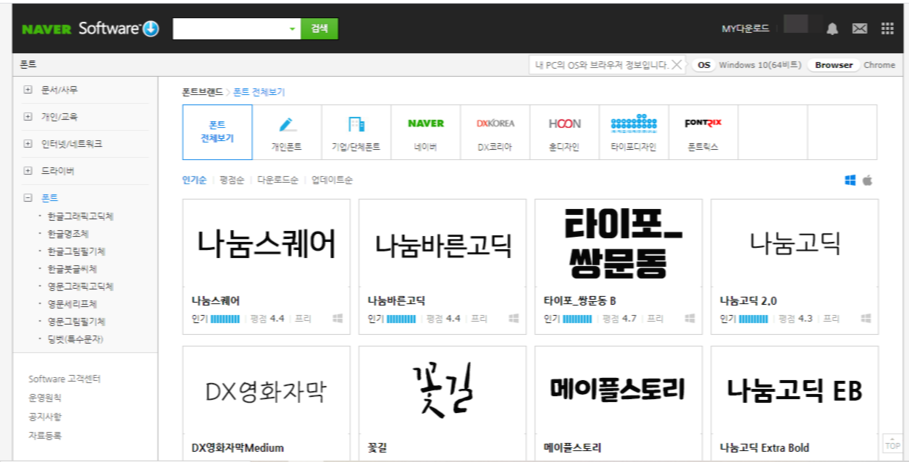
Task: Click Windows icon on 나눔바른고딕 card
Action: tap(514, 318)
